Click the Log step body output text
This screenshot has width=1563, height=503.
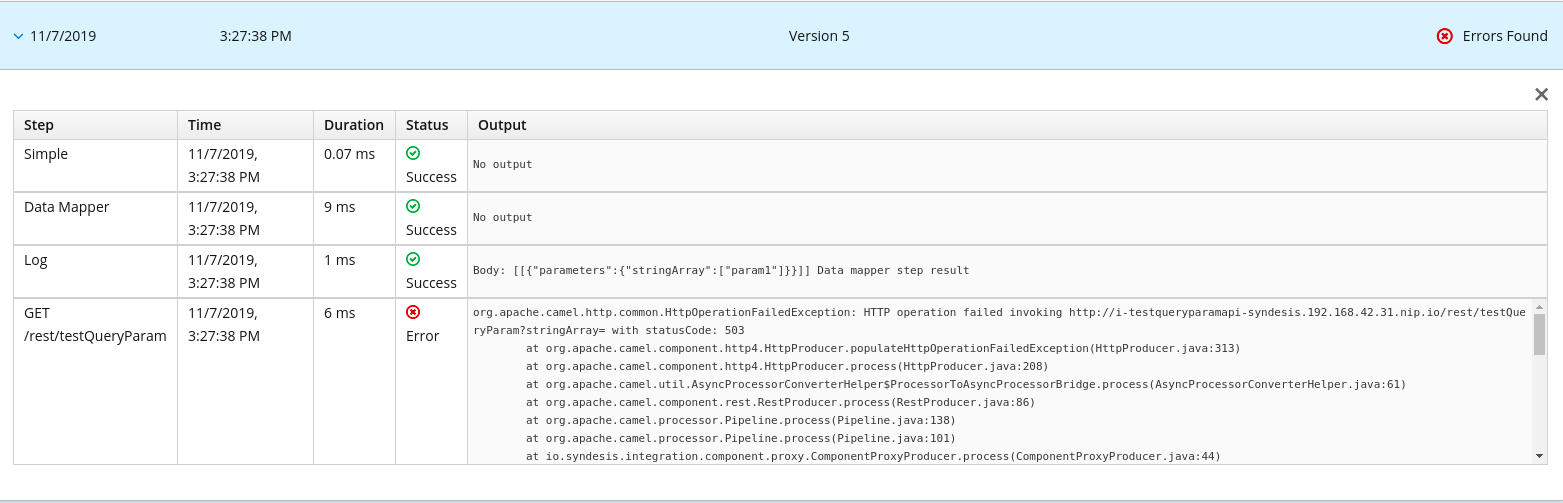pos(720,270)
